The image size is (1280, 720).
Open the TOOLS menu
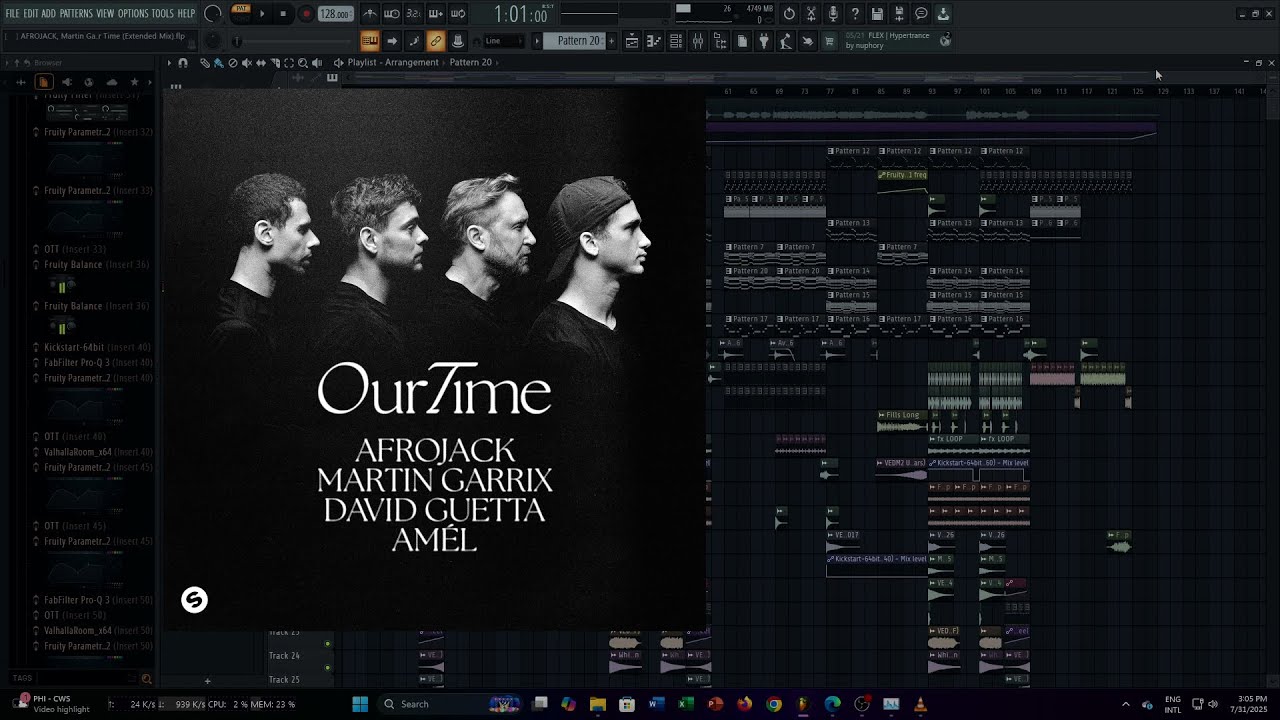(162, 13)
